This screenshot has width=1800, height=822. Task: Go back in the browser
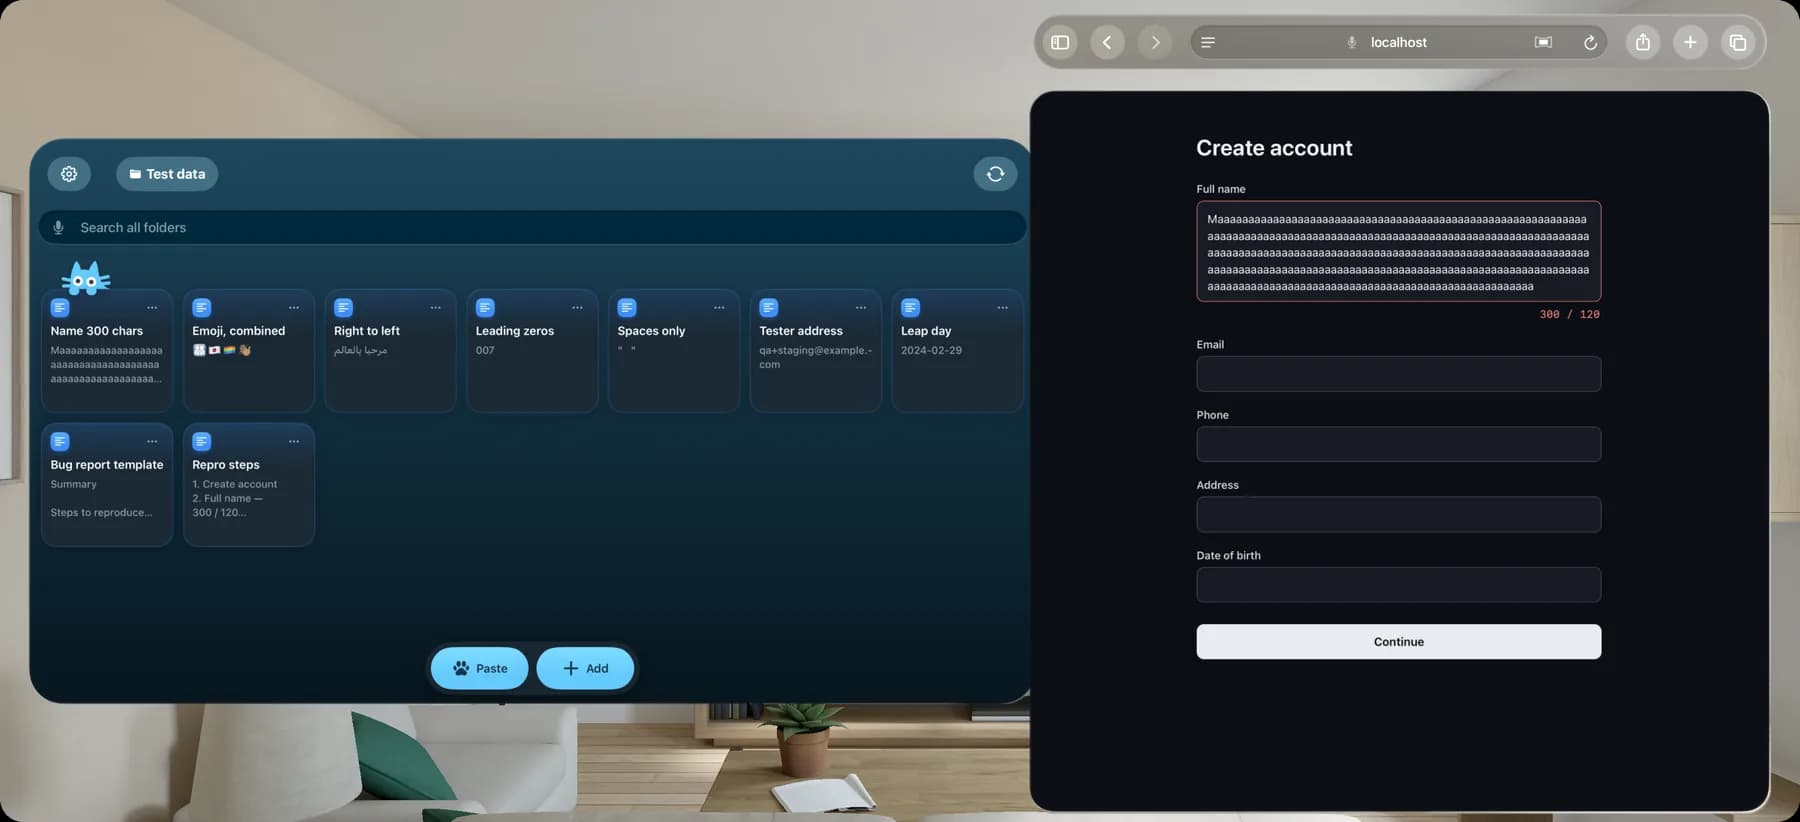click(1107, 42)
